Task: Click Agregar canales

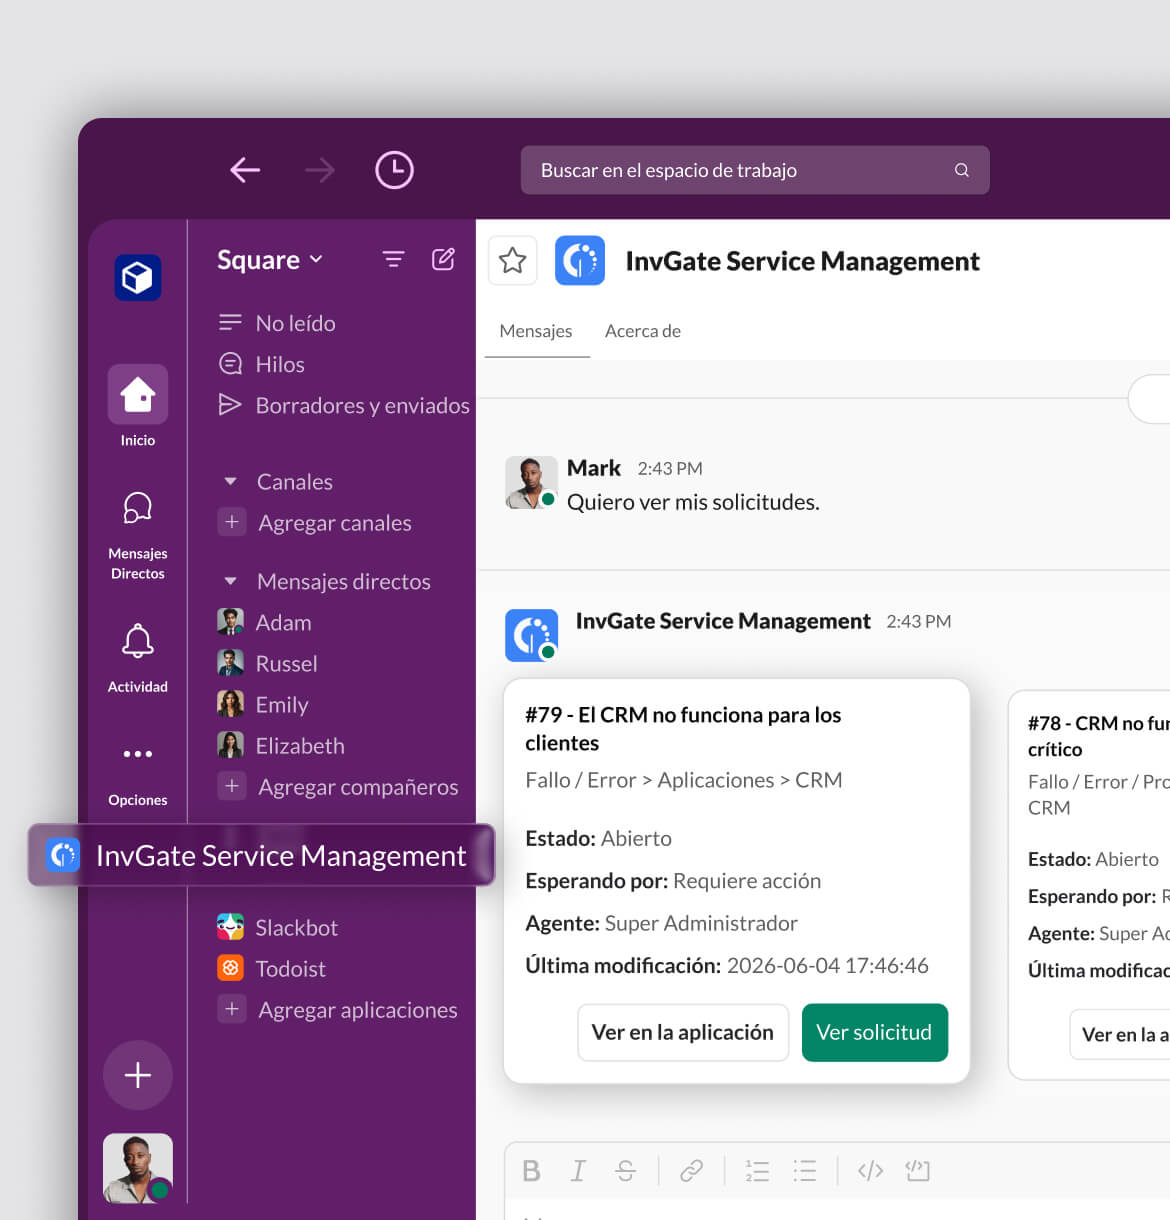Action: [x=315, y=522]
